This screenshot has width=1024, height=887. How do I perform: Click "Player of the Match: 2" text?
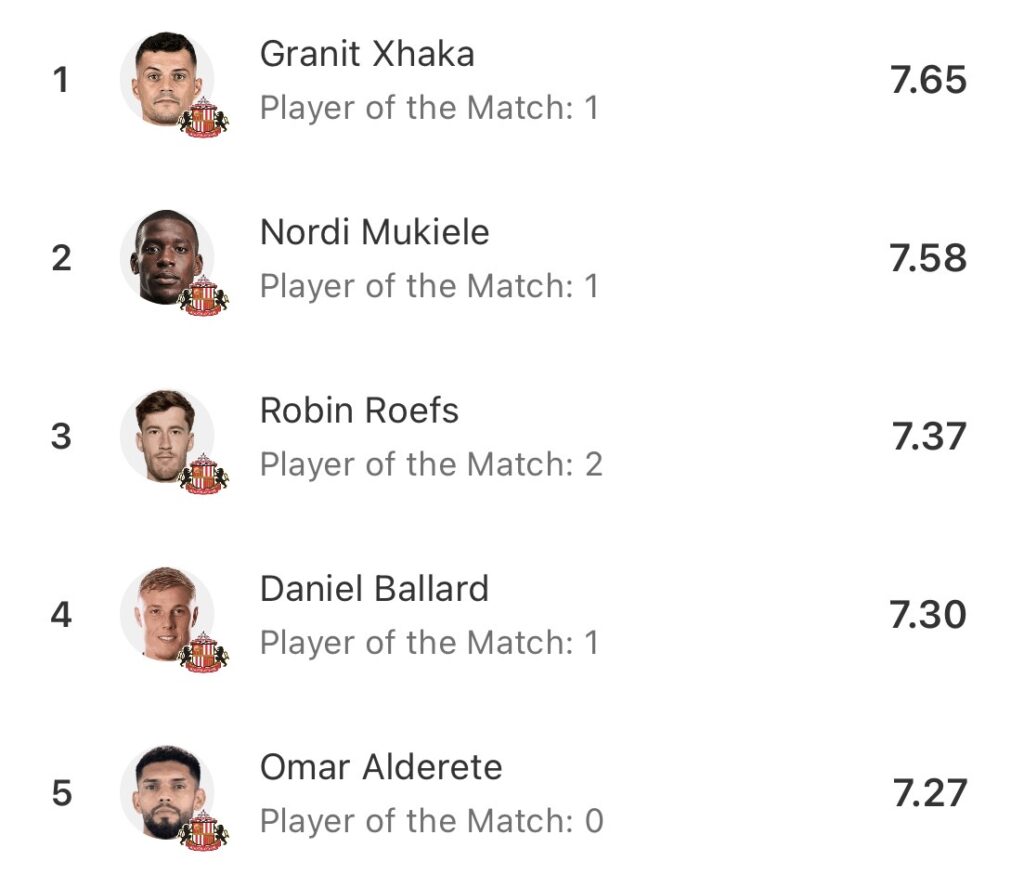[x=431, y=464]
